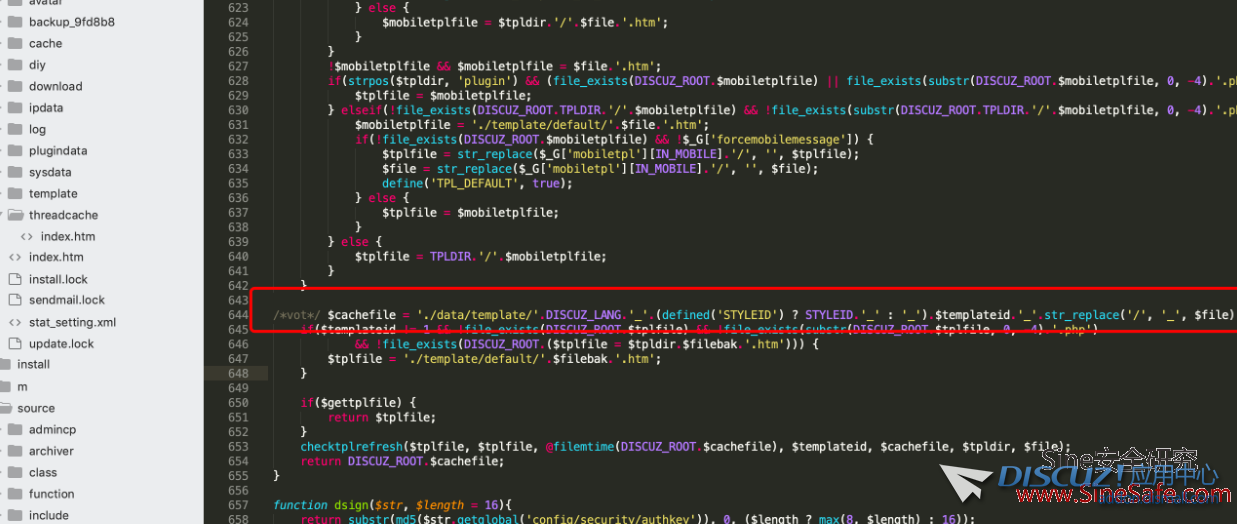Click the function folder icon
Viewport: 1237px width, 524px height.
(x=14, y=494)
